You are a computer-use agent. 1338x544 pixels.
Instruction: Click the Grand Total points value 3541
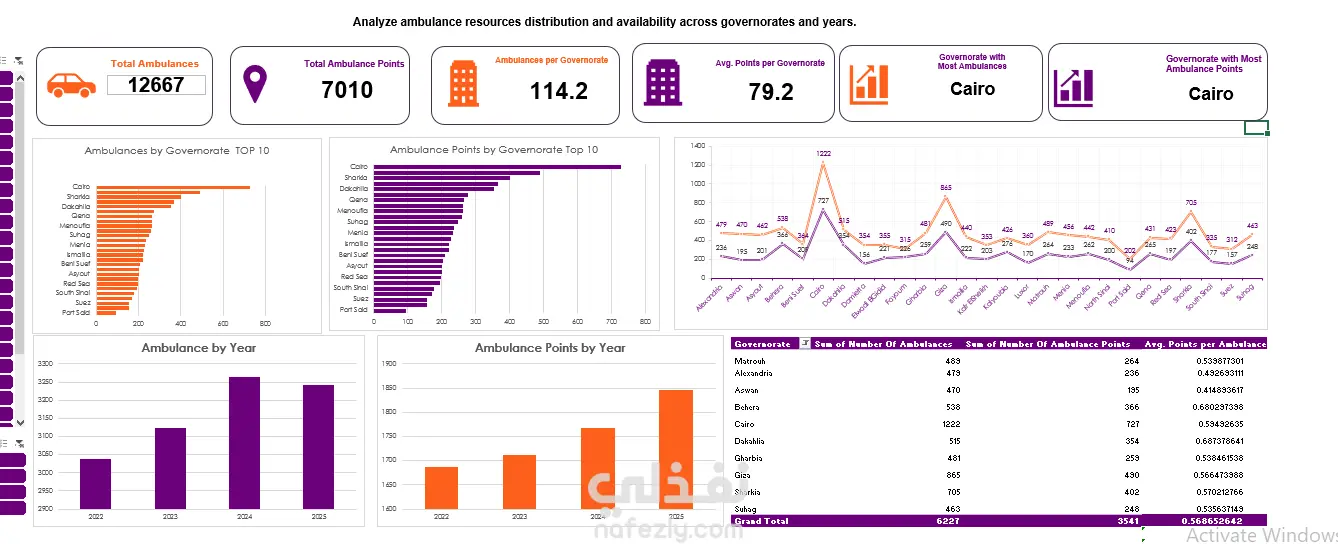(1128, 521)
